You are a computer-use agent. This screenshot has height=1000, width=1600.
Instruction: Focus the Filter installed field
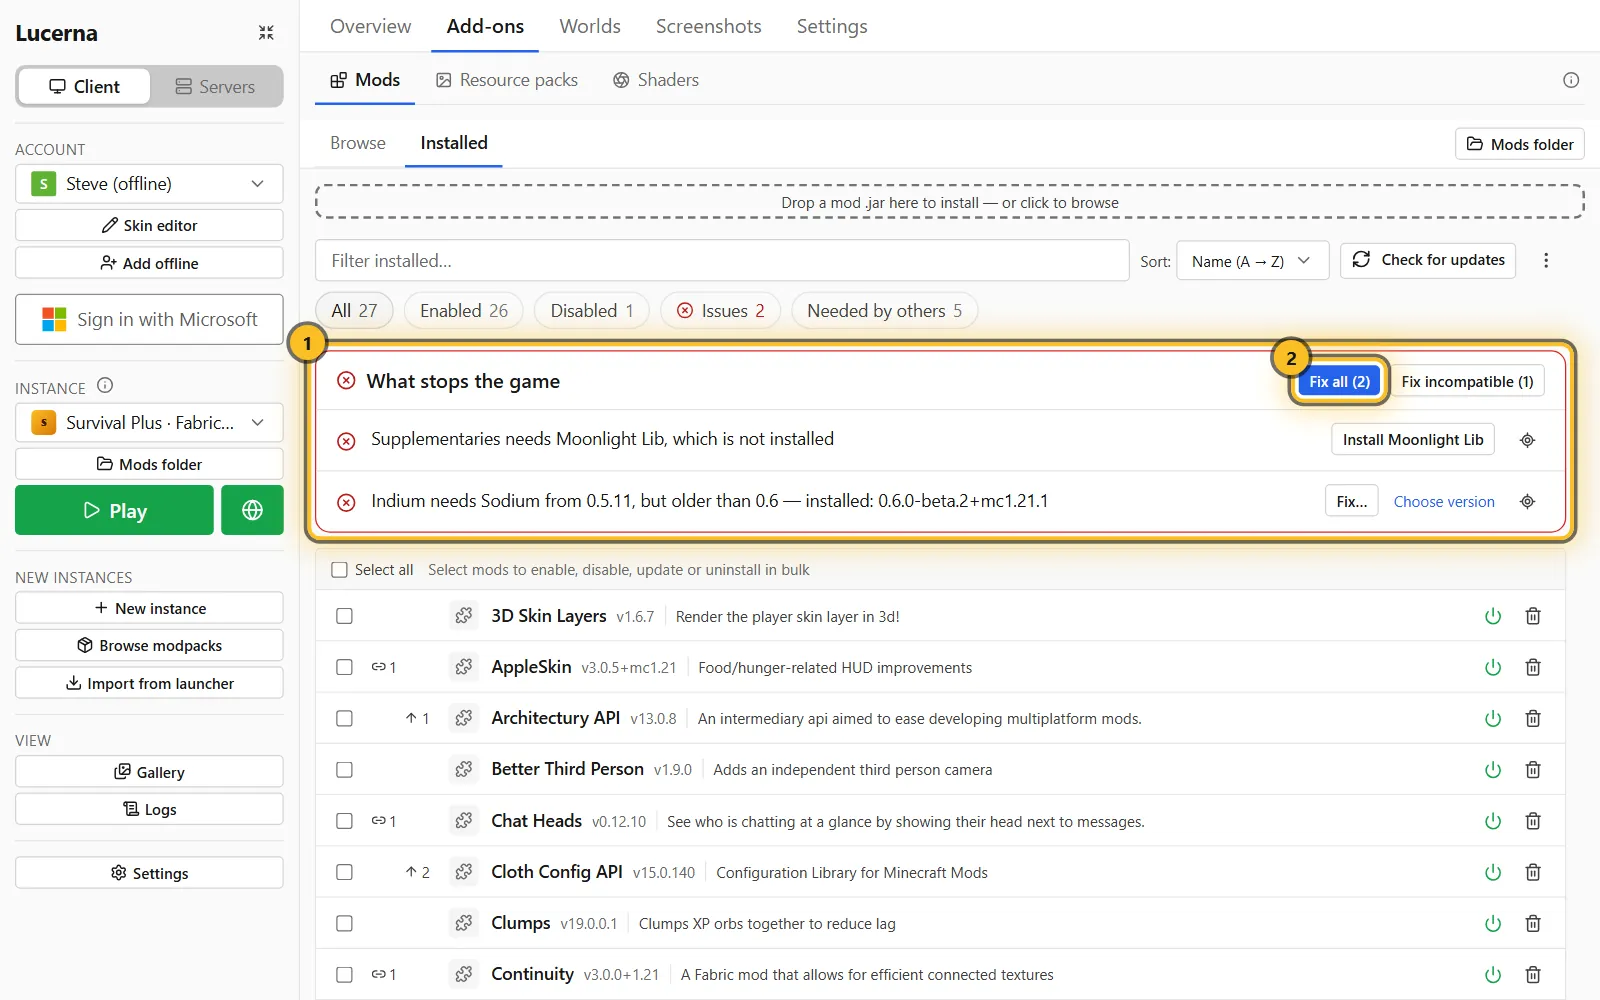[x=722, y=261]
